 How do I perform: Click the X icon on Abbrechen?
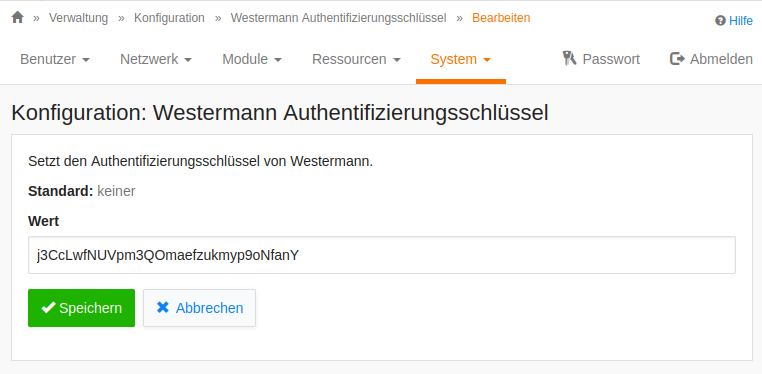[163, 307]
